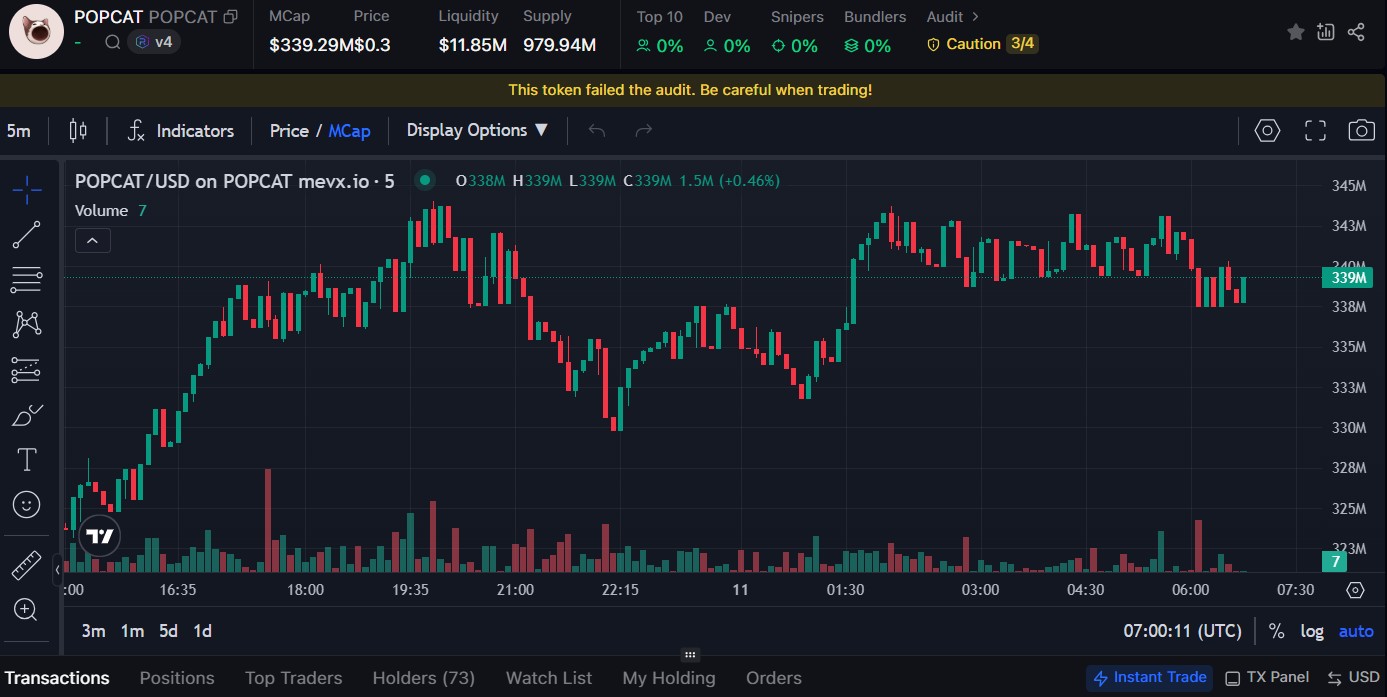
Task: Open the Top Traders tab
Action: (x=293, y=678)
